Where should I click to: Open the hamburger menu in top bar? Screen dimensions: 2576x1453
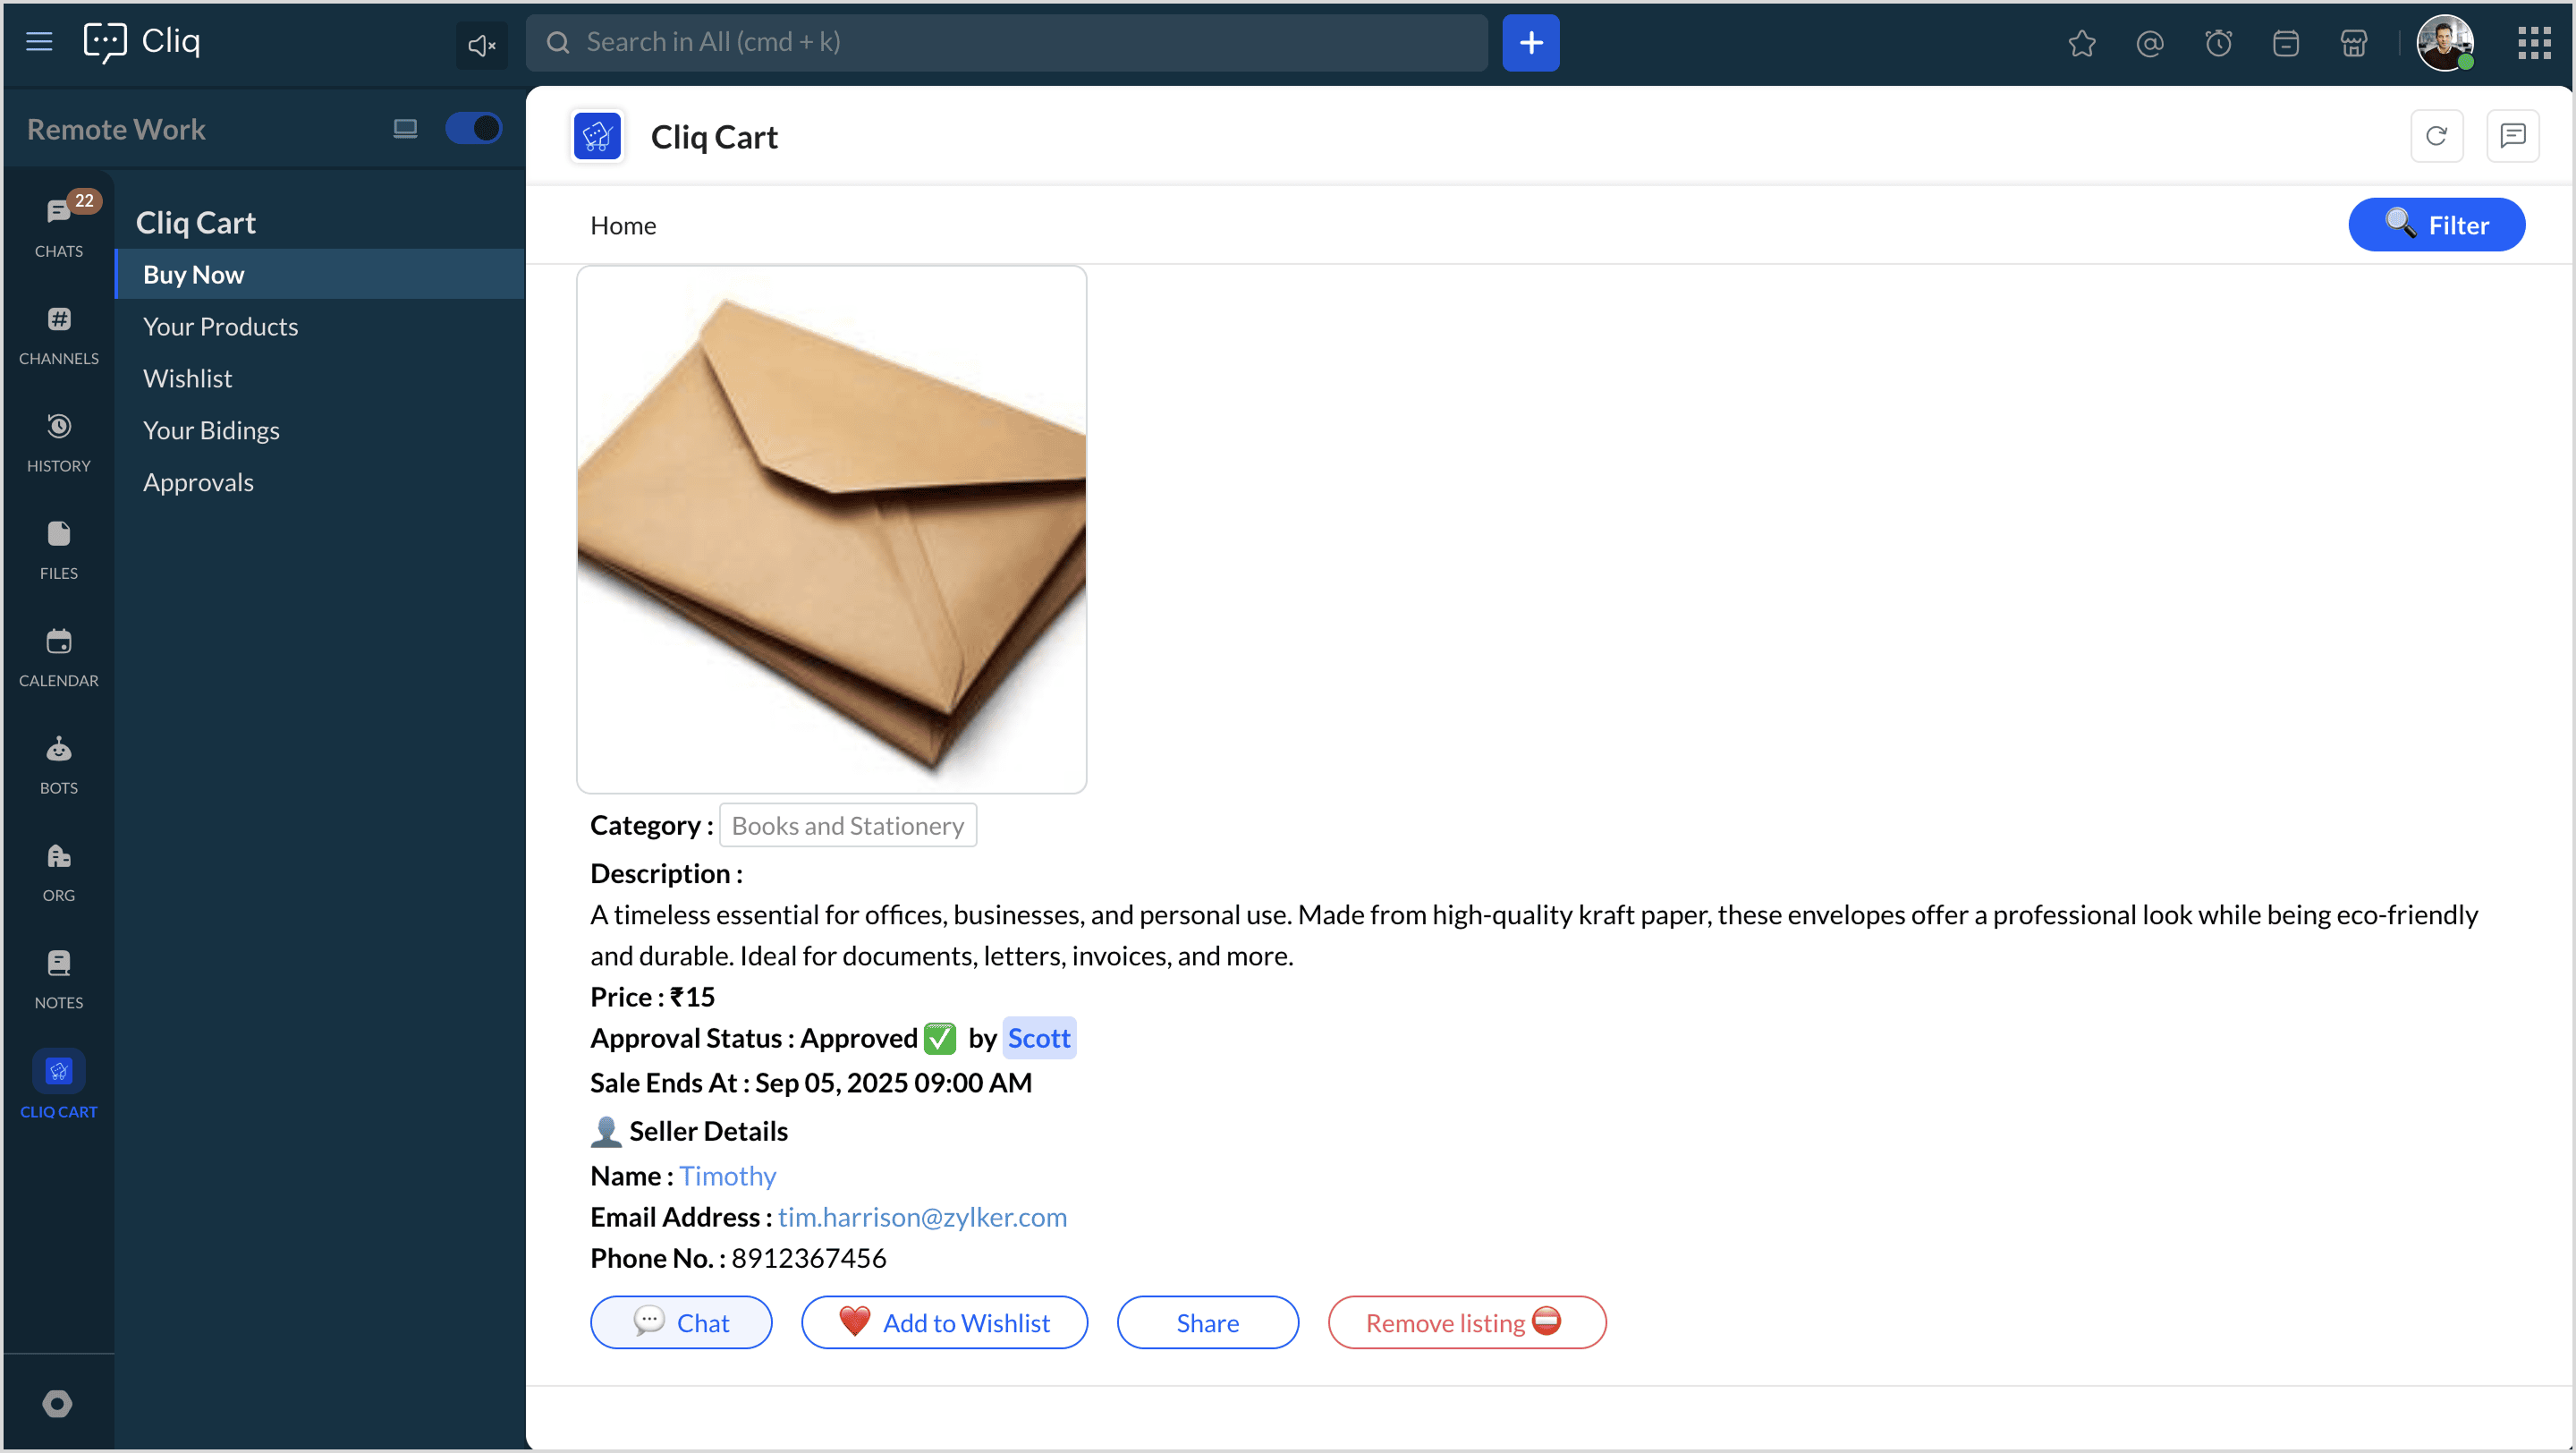click(39, 42)
